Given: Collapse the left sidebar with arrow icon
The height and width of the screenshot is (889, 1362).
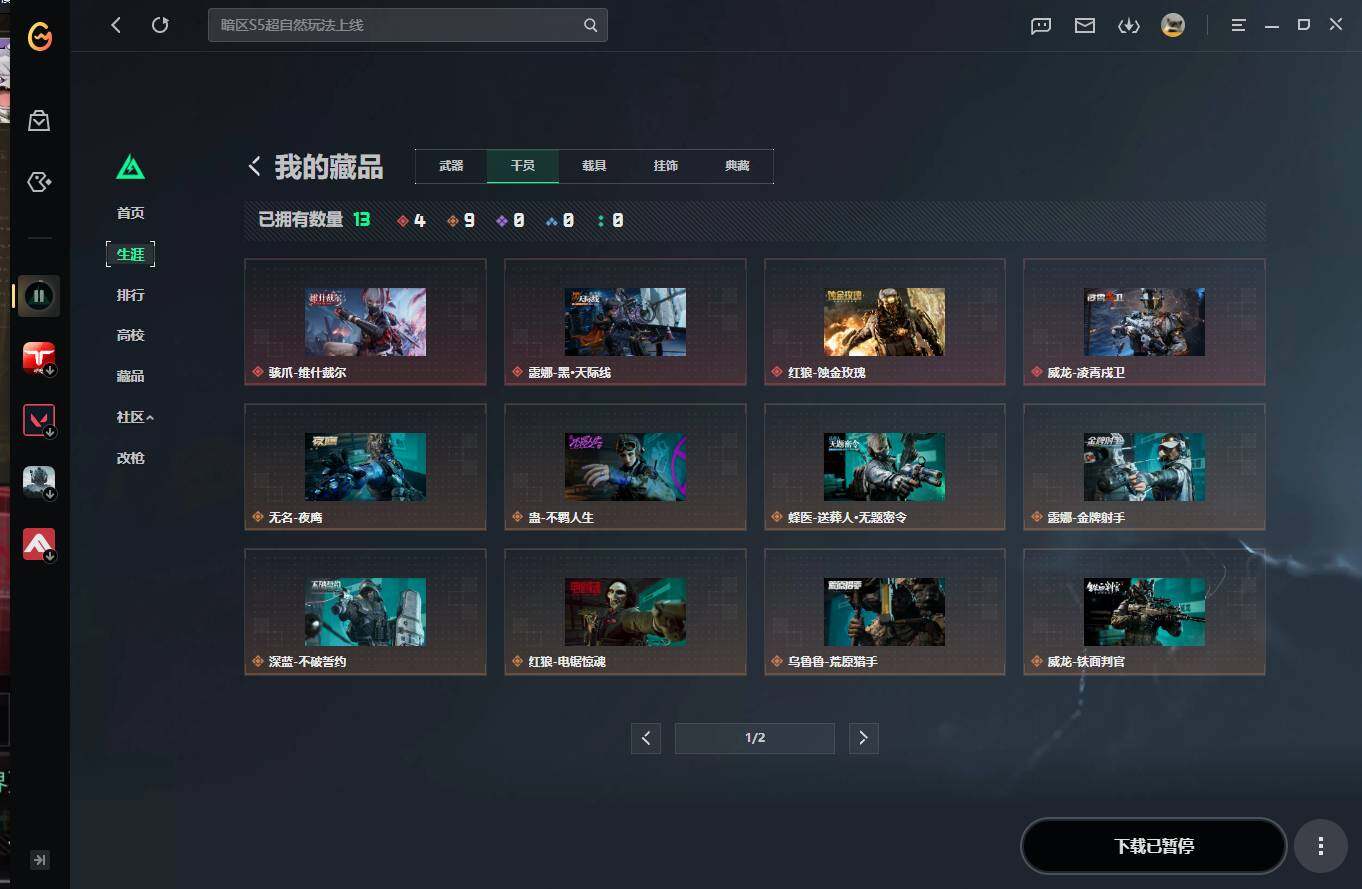Looking at the screenshot, I should [x=40, y=860].
